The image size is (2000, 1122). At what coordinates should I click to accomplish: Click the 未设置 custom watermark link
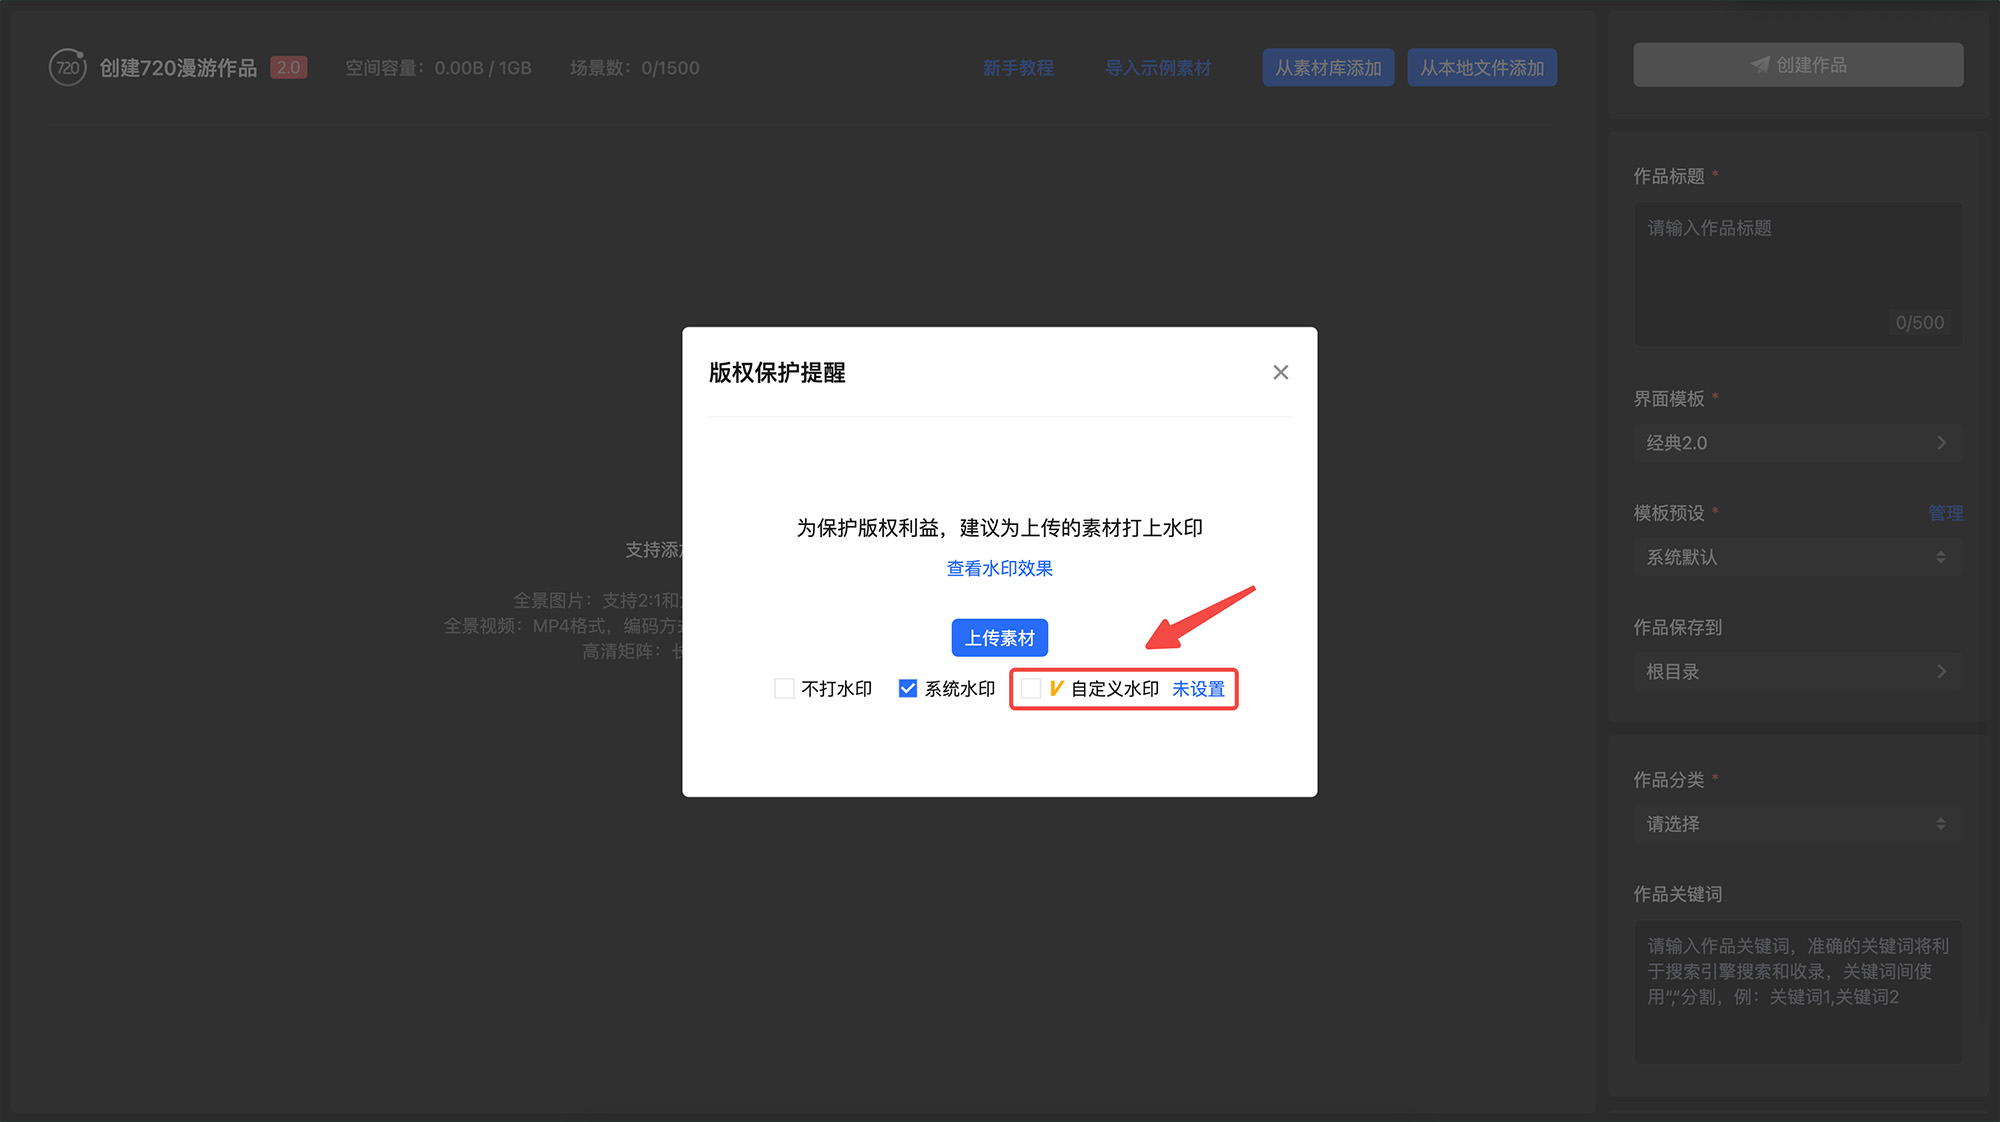(1198, 689)
